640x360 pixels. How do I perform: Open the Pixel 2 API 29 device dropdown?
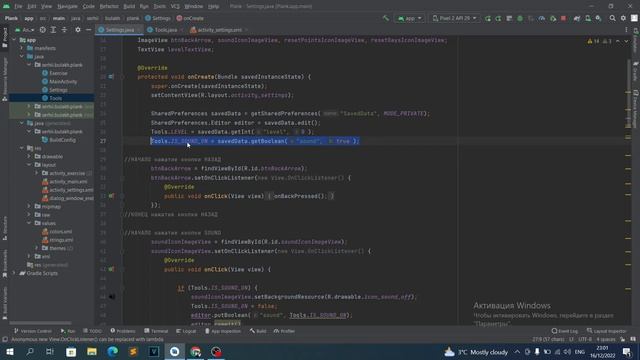(x=454, y=18)
